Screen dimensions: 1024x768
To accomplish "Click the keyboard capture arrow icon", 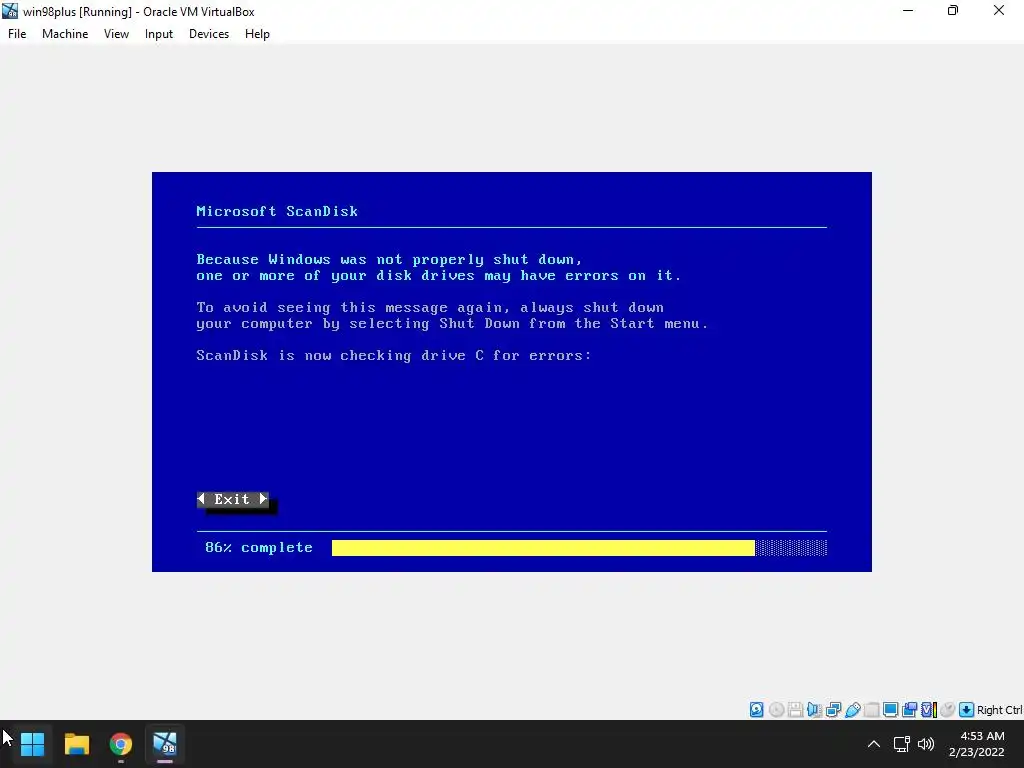I will point(967,709).
